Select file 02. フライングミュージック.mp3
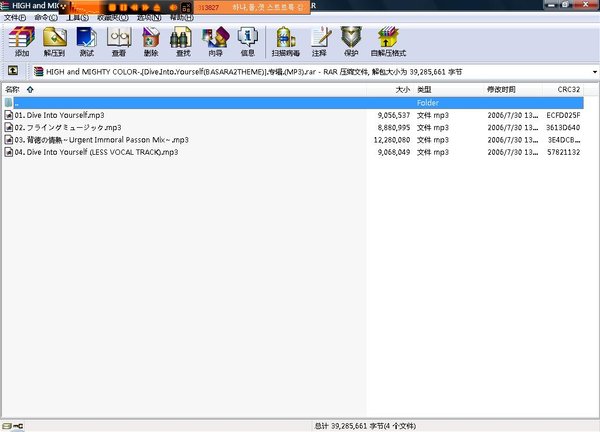This screenshot has width=600, height=432. click(293, 127)
